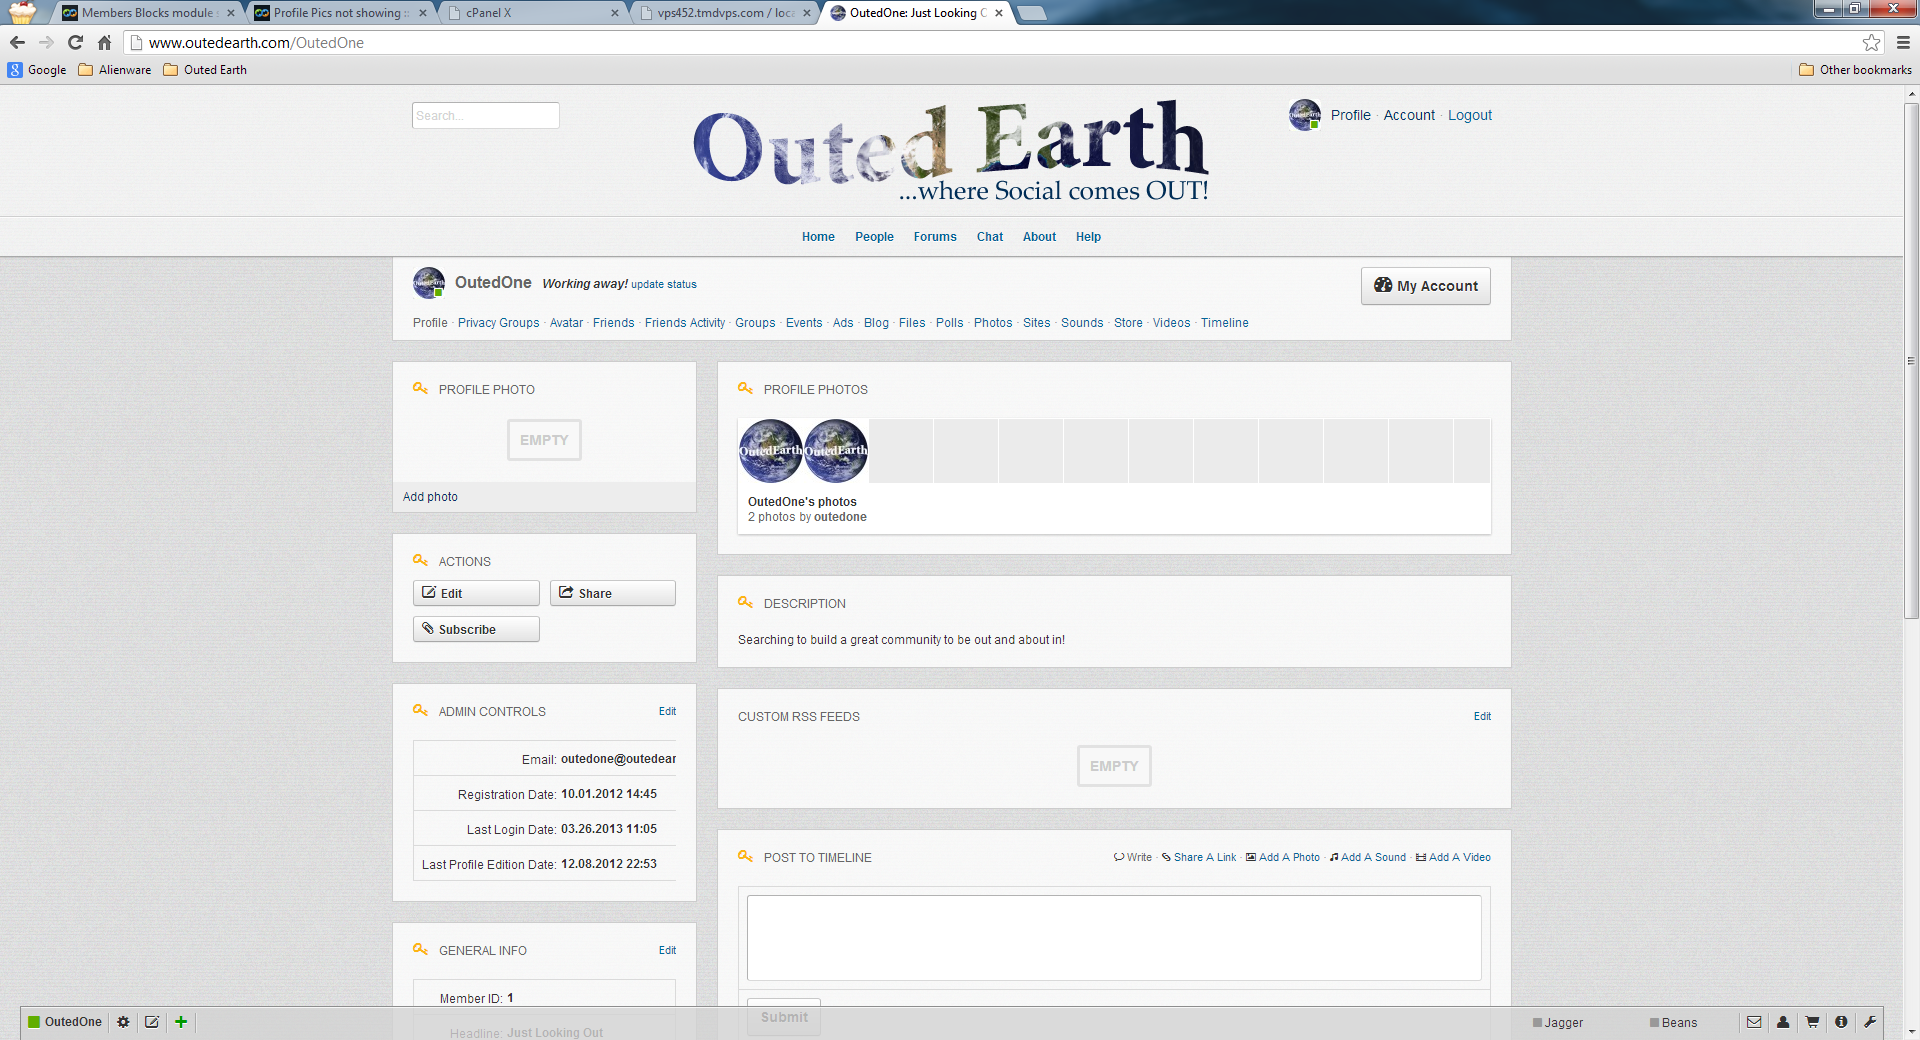
Task: Click the site search input field
Action: (485, 116)
